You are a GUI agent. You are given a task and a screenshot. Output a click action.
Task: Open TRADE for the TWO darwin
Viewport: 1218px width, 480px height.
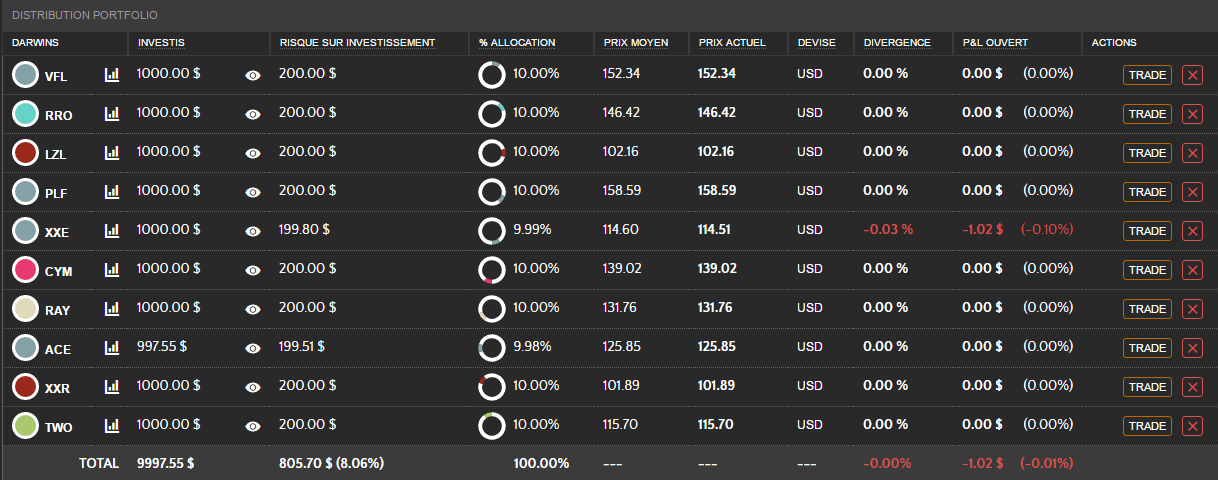[x=1147, y=426]
